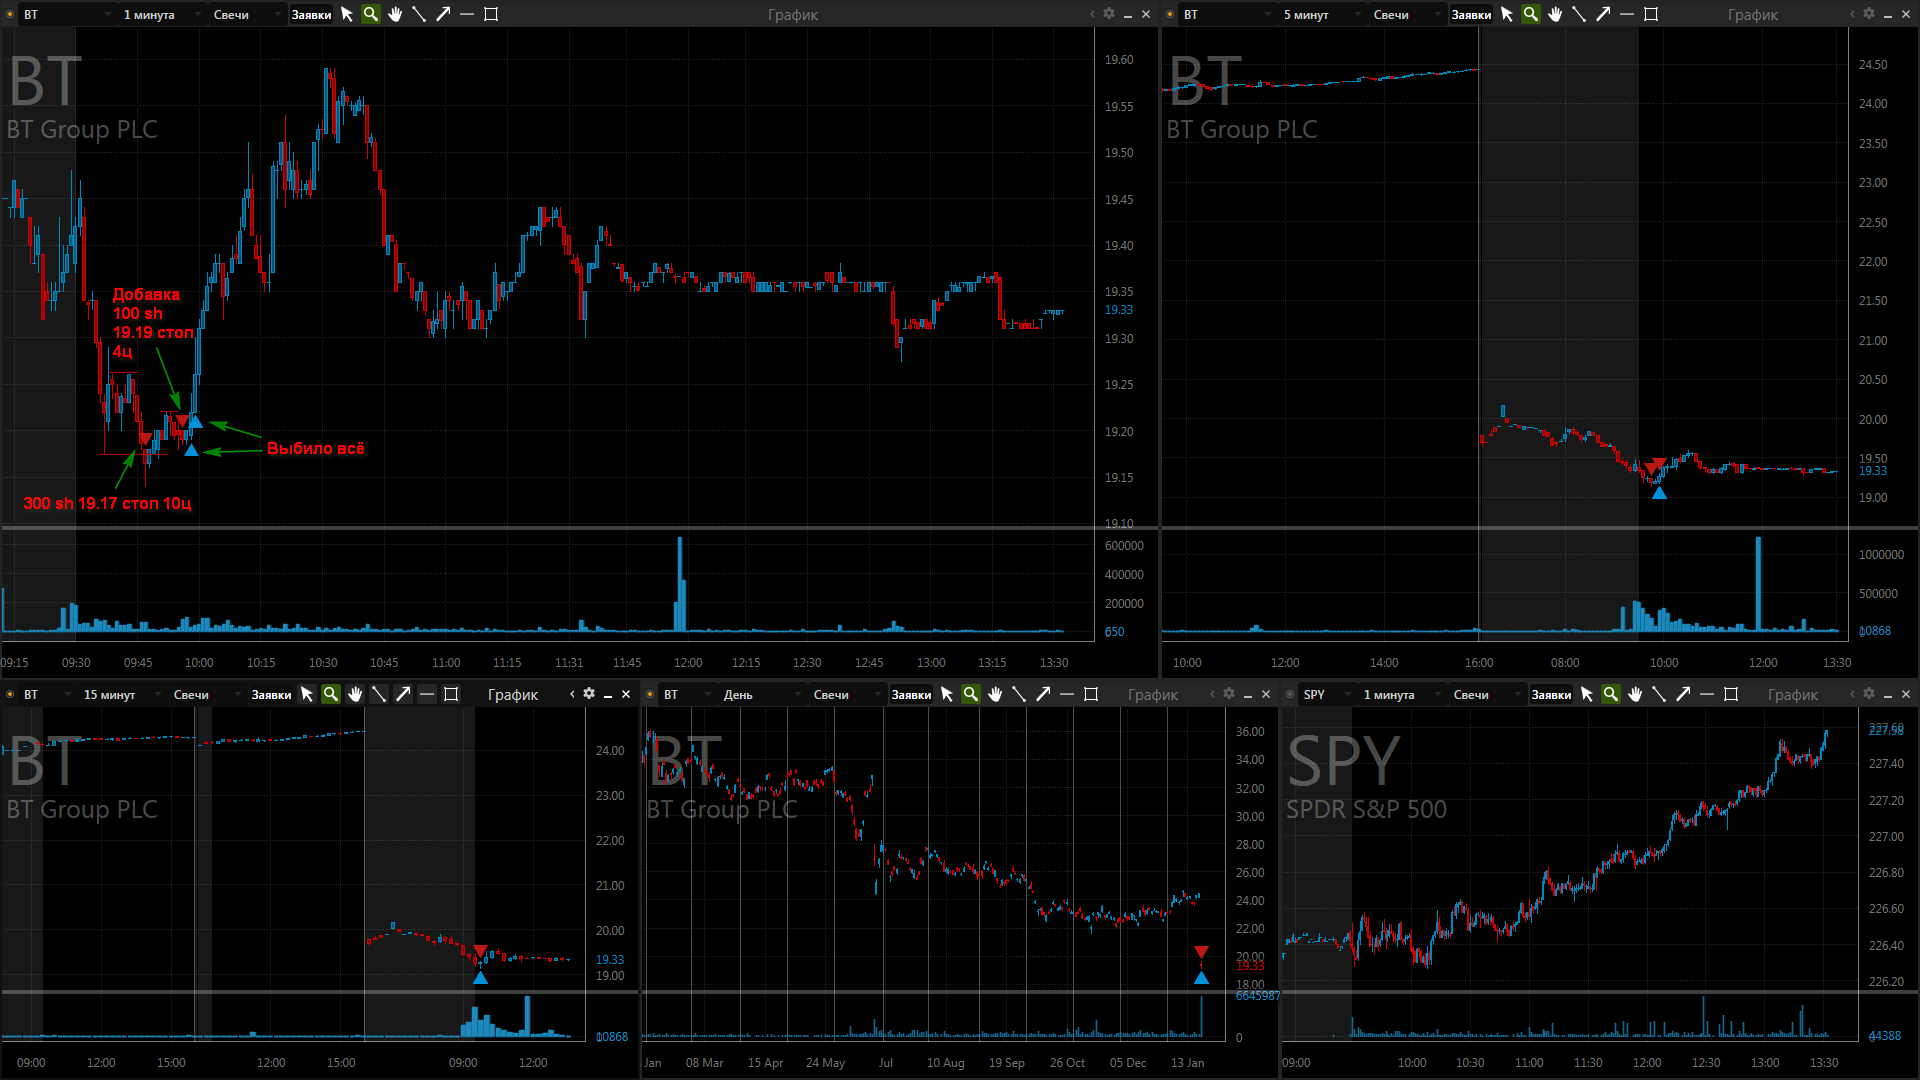This screenshot has height=1080, width=1920.
Task: Open settings gear of 1-minute BT chart
Action: click(x=1109, y=14)
